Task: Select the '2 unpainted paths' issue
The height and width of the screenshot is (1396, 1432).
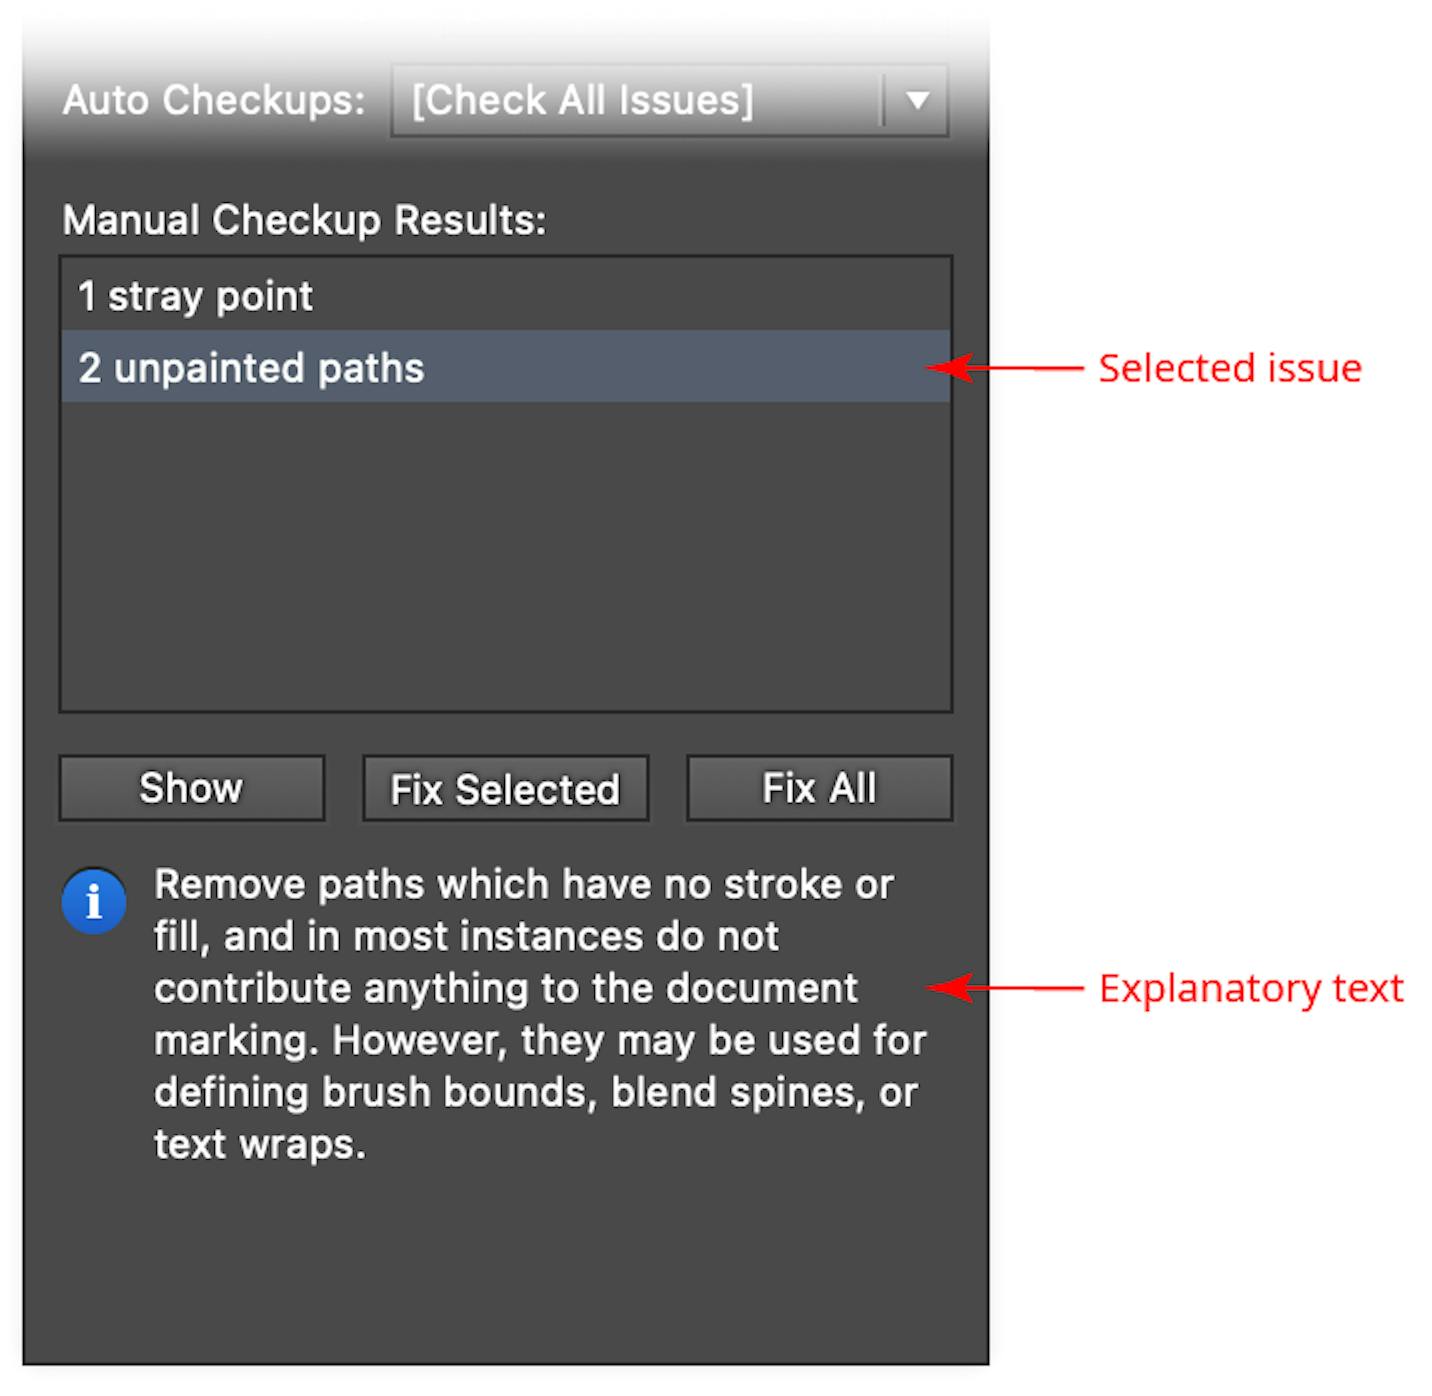Action: pyautogui.click(x=400, y=367)
